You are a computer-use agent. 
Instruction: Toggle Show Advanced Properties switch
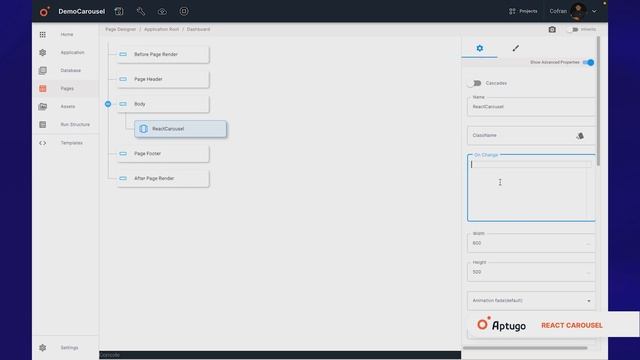[588, 62]
